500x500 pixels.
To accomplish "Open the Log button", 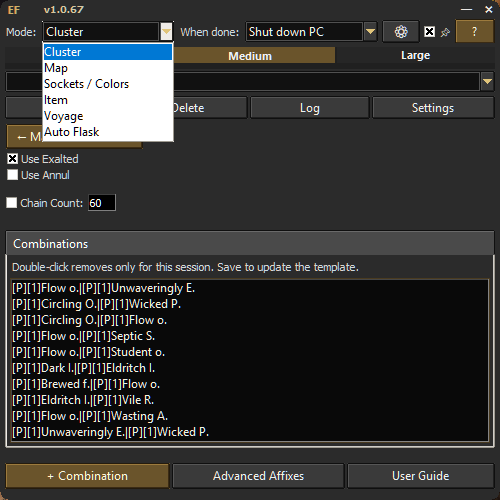I will 310,108.
